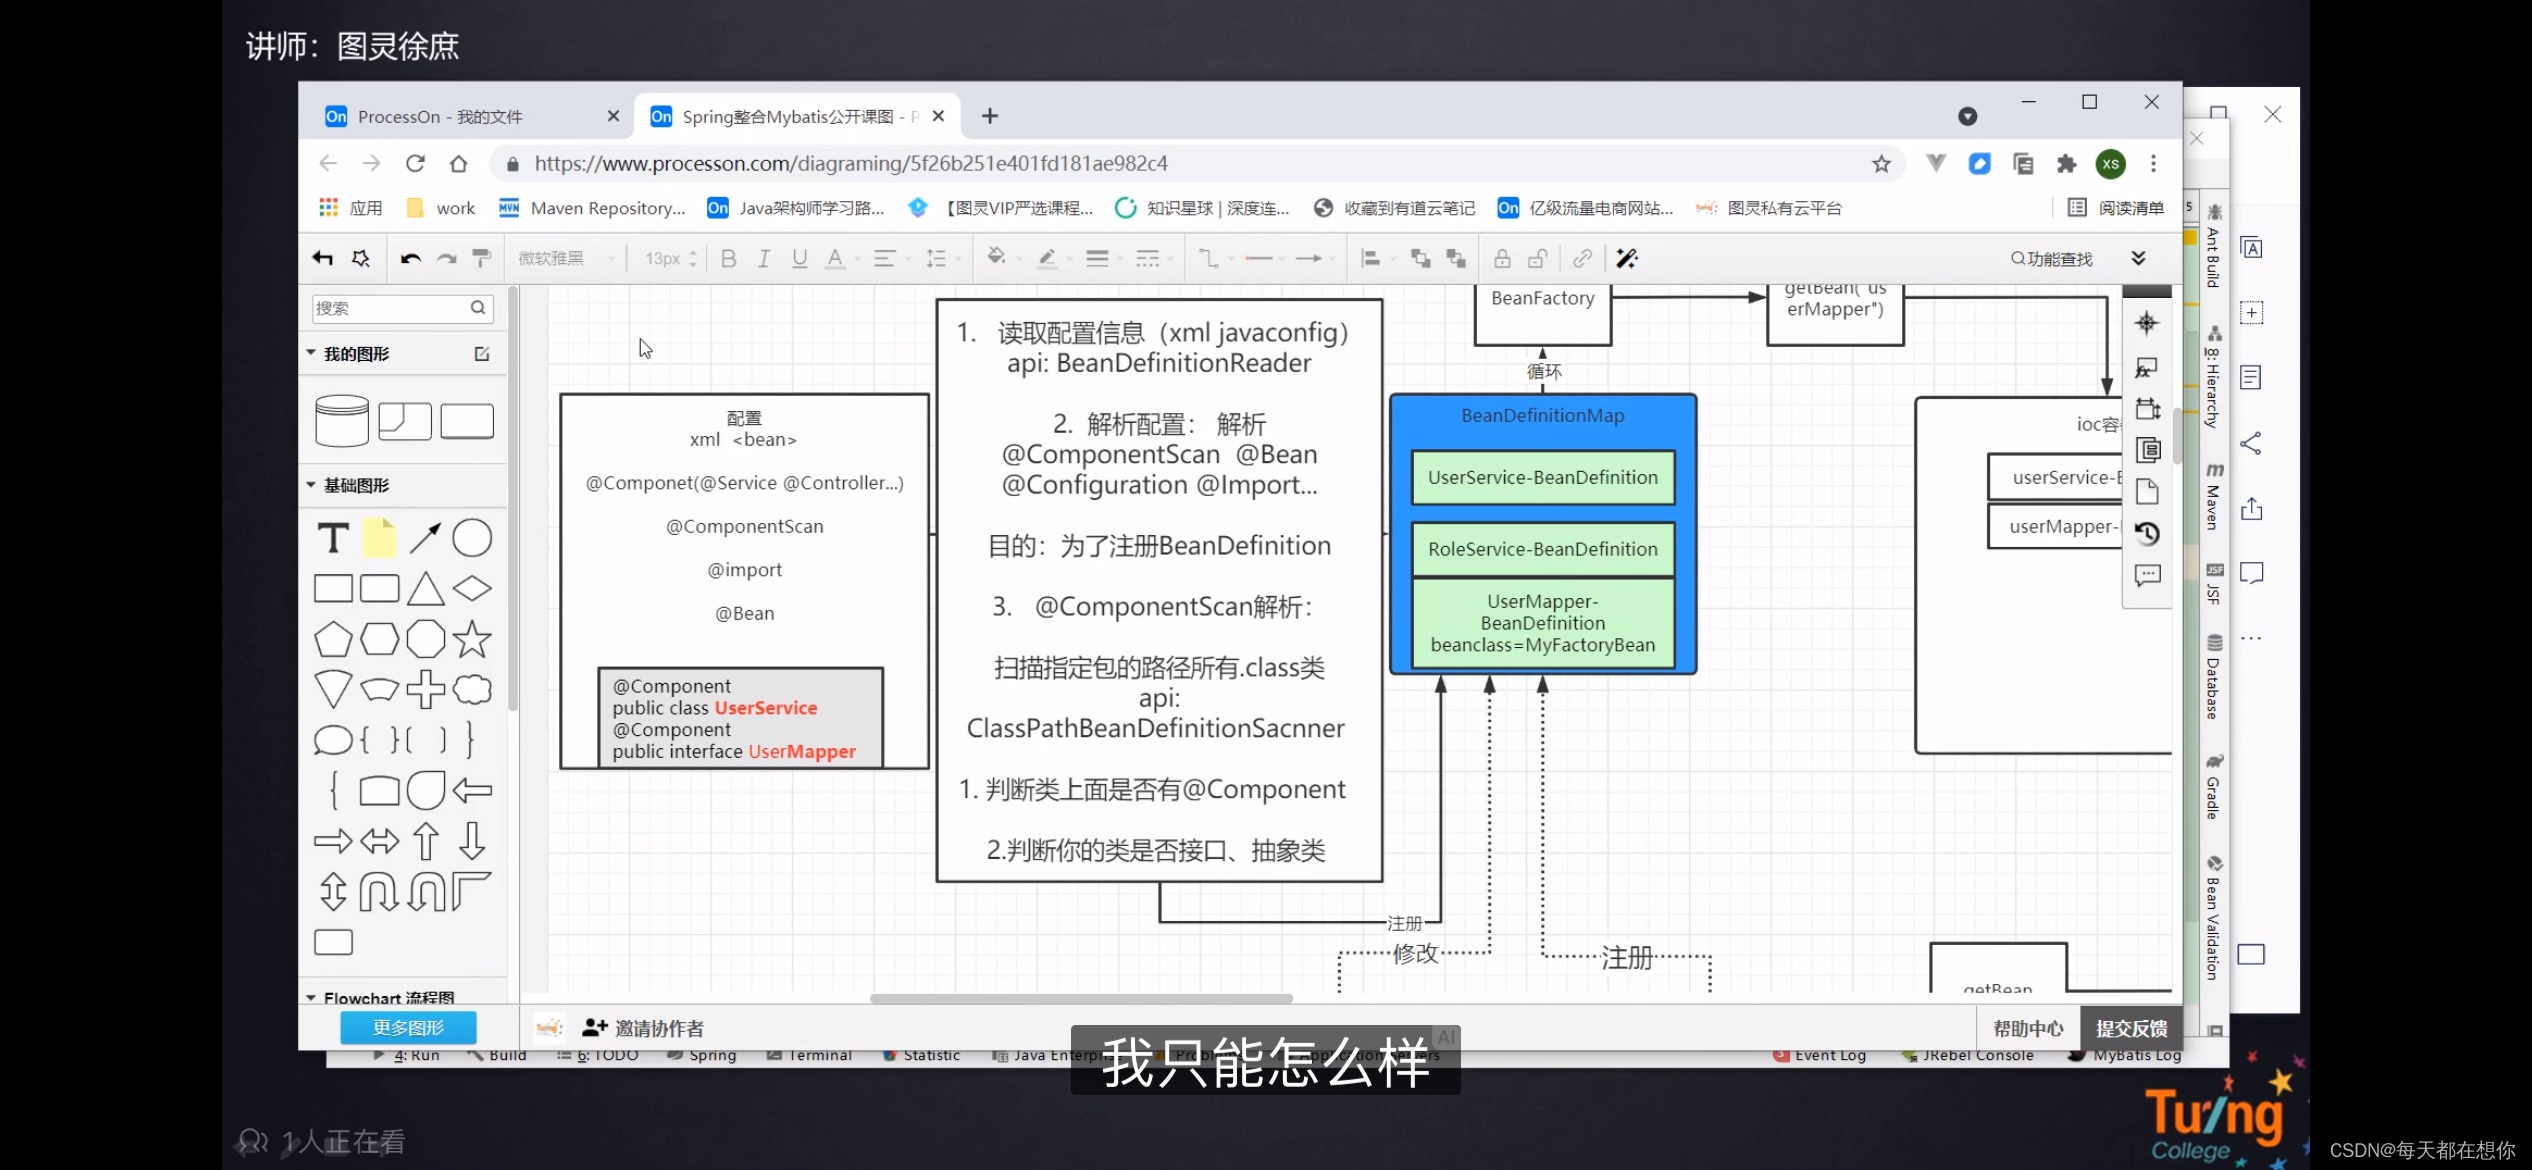Switch to the ProcessOn 我的文件 tab

click(472, 116)
